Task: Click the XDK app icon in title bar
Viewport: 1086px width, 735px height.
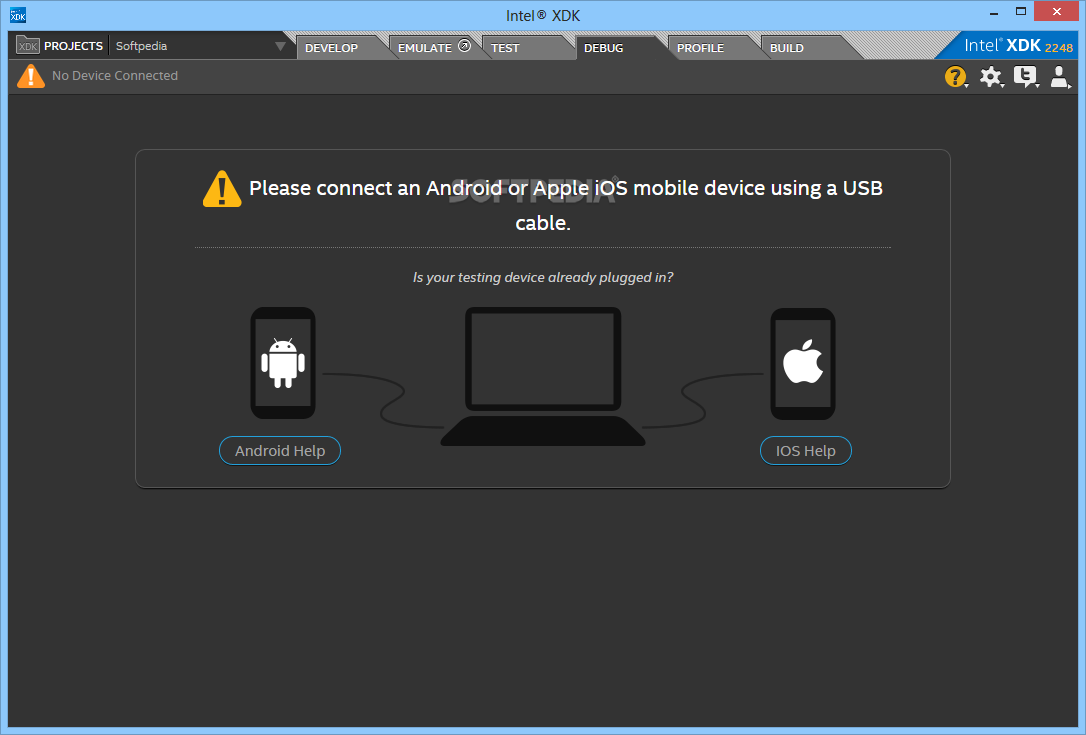Action: click(18, 15)
